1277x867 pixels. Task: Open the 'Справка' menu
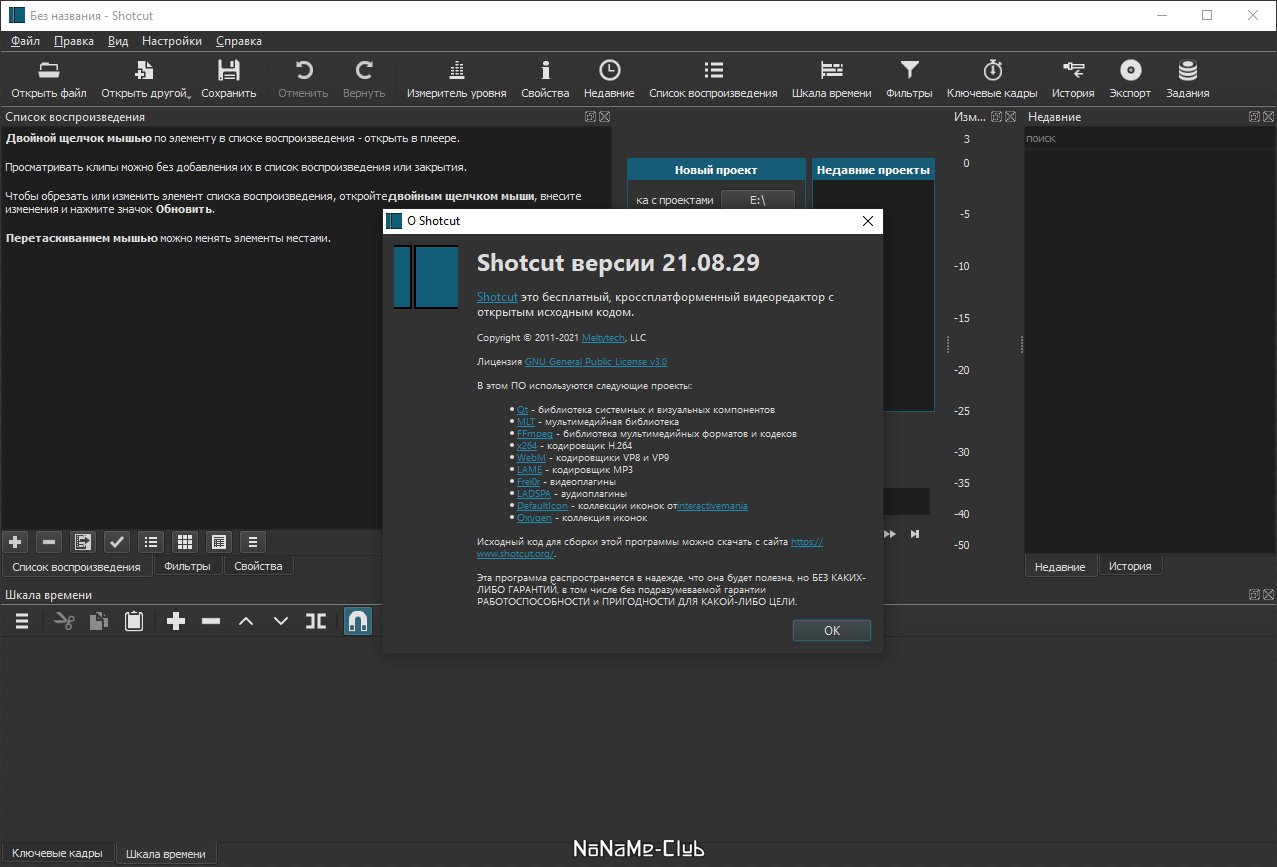pyautogui.click(x=239, y=41)
